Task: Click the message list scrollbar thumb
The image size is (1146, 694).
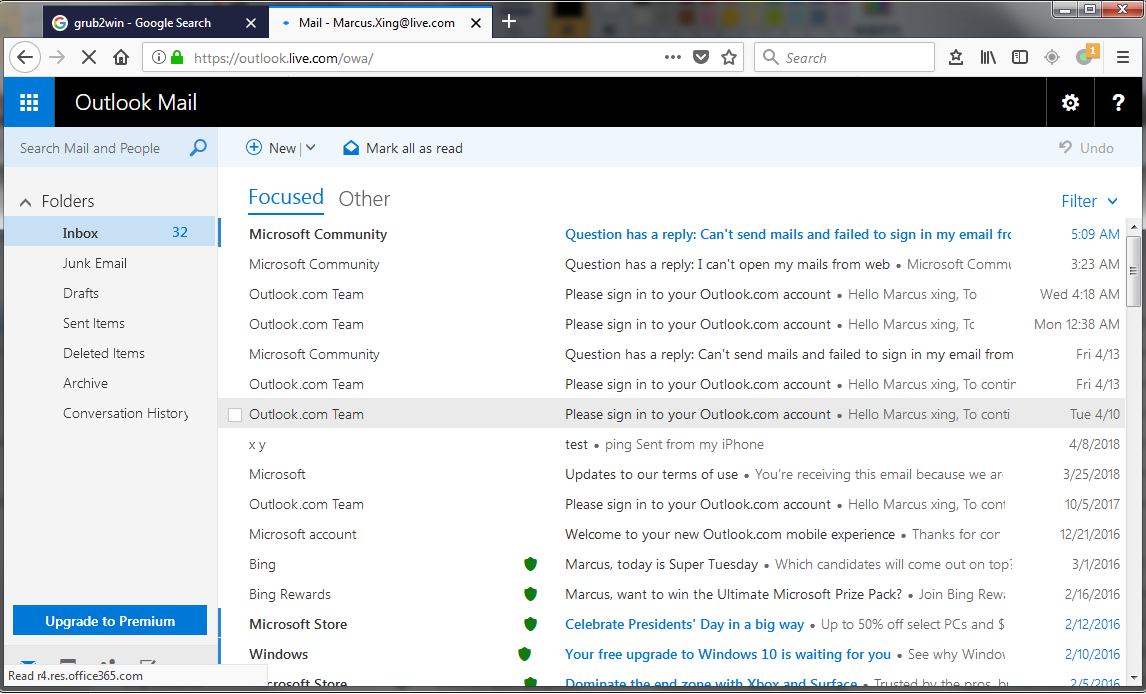Action: 1134,271
